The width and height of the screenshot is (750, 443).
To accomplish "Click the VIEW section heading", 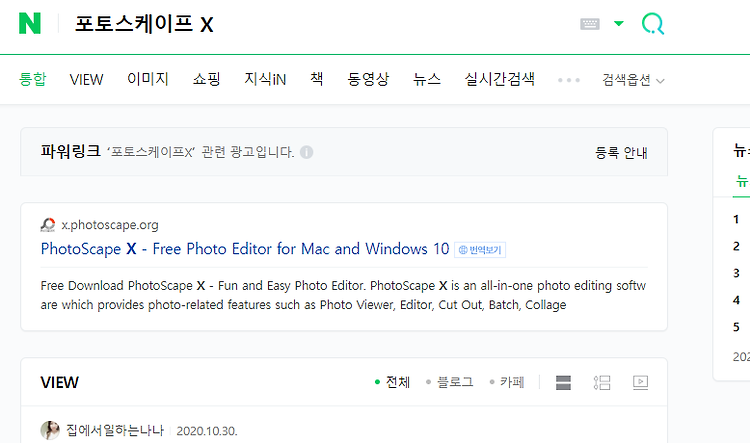I will pos(59,383).
